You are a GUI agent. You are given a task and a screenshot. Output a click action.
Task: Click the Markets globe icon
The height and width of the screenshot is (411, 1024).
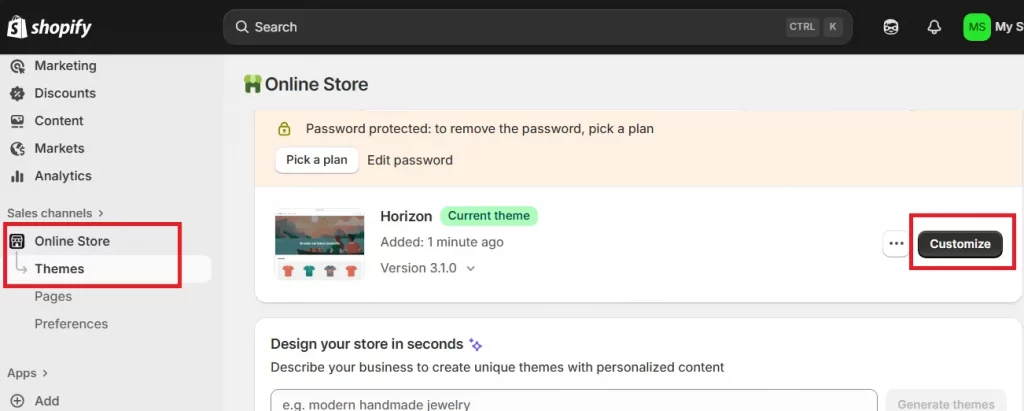[17, 148]
